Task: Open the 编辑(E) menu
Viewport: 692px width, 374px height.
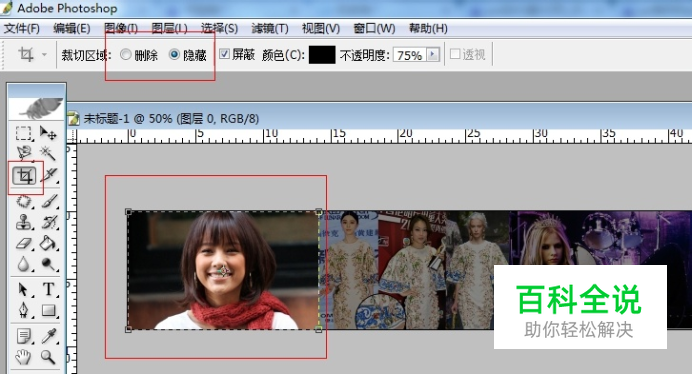Action: 72,29
